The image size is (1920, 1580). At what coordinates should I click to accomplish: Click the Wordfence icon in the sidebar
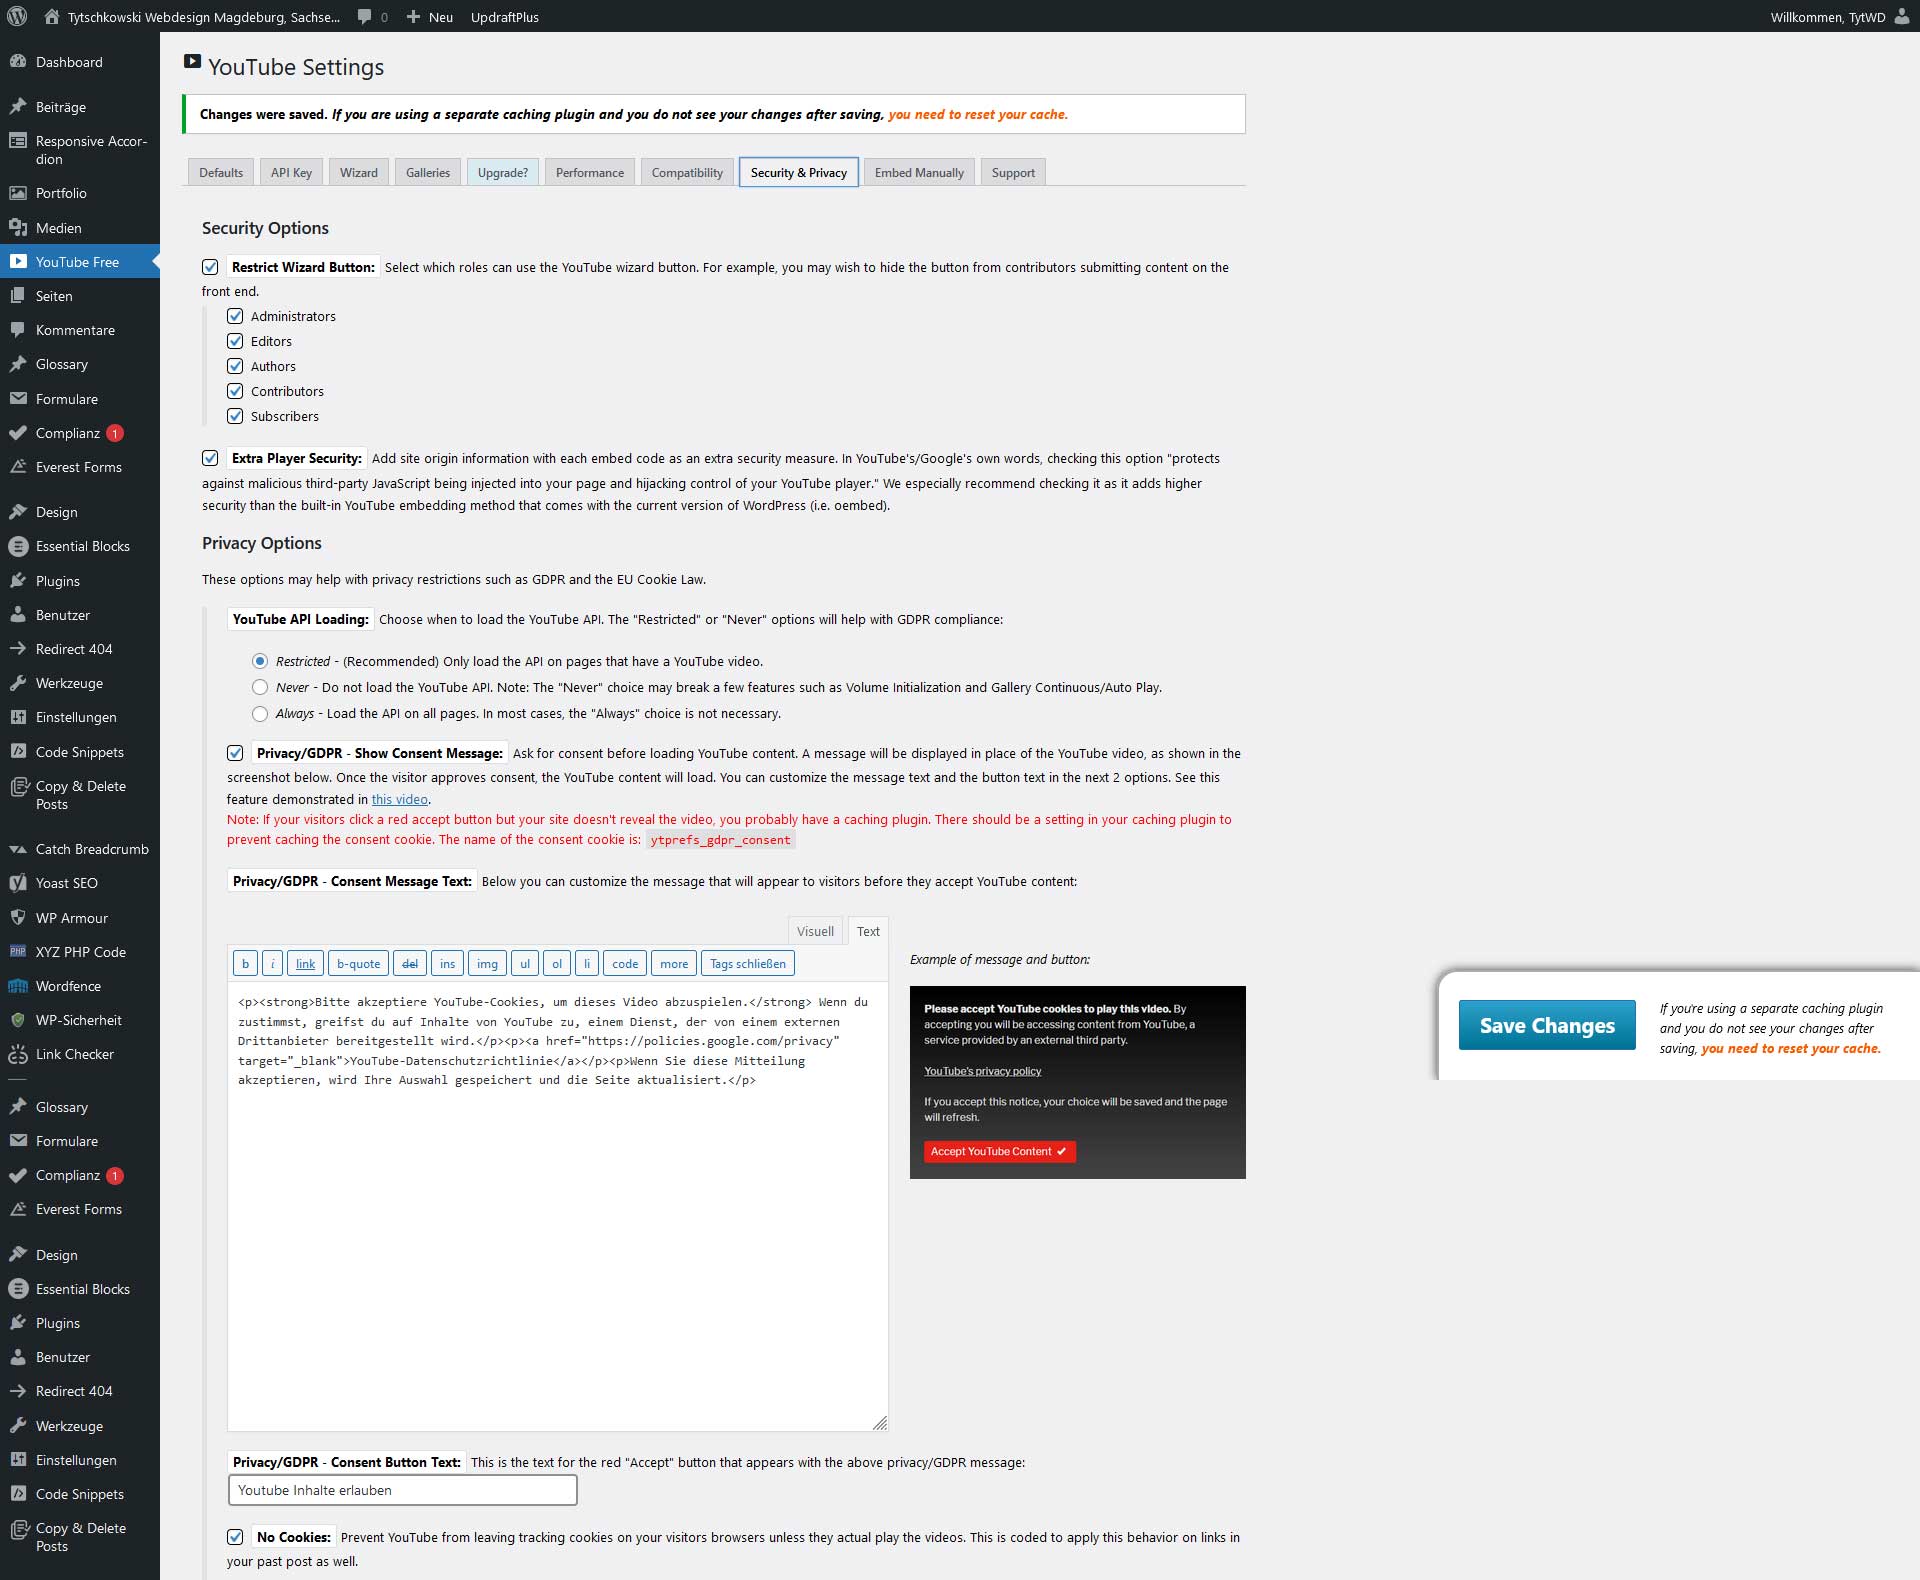point(18,986)
